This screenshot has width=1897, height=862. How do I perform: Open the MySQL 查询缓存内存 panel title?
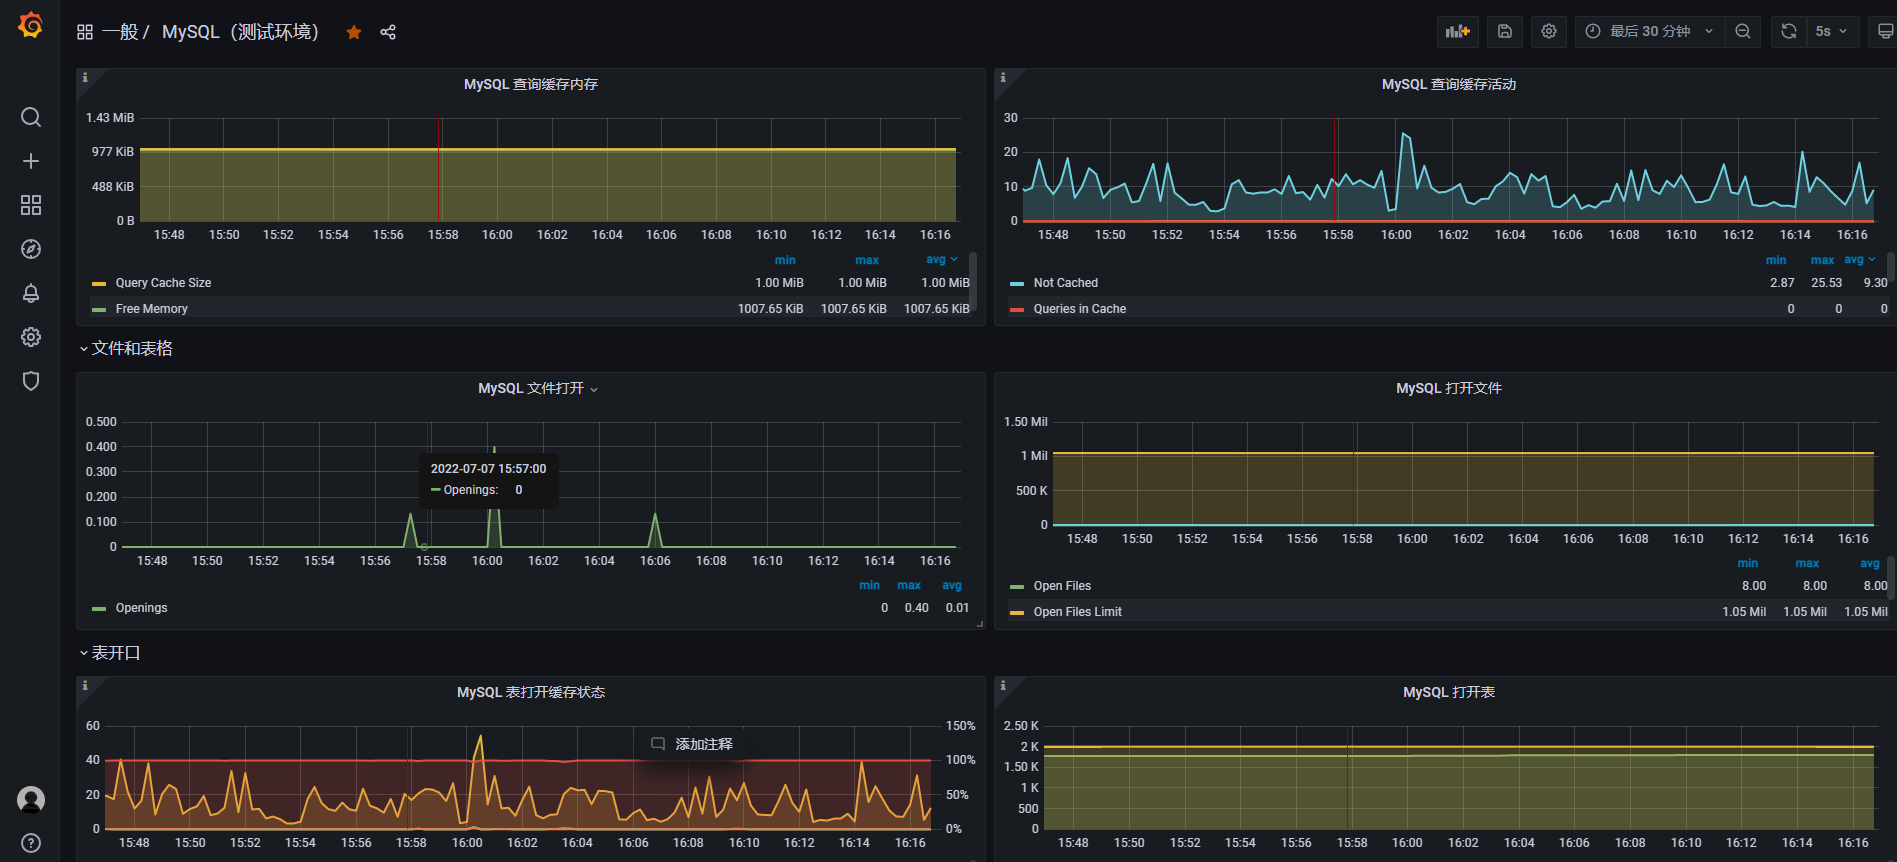click(x=531, y=84)
